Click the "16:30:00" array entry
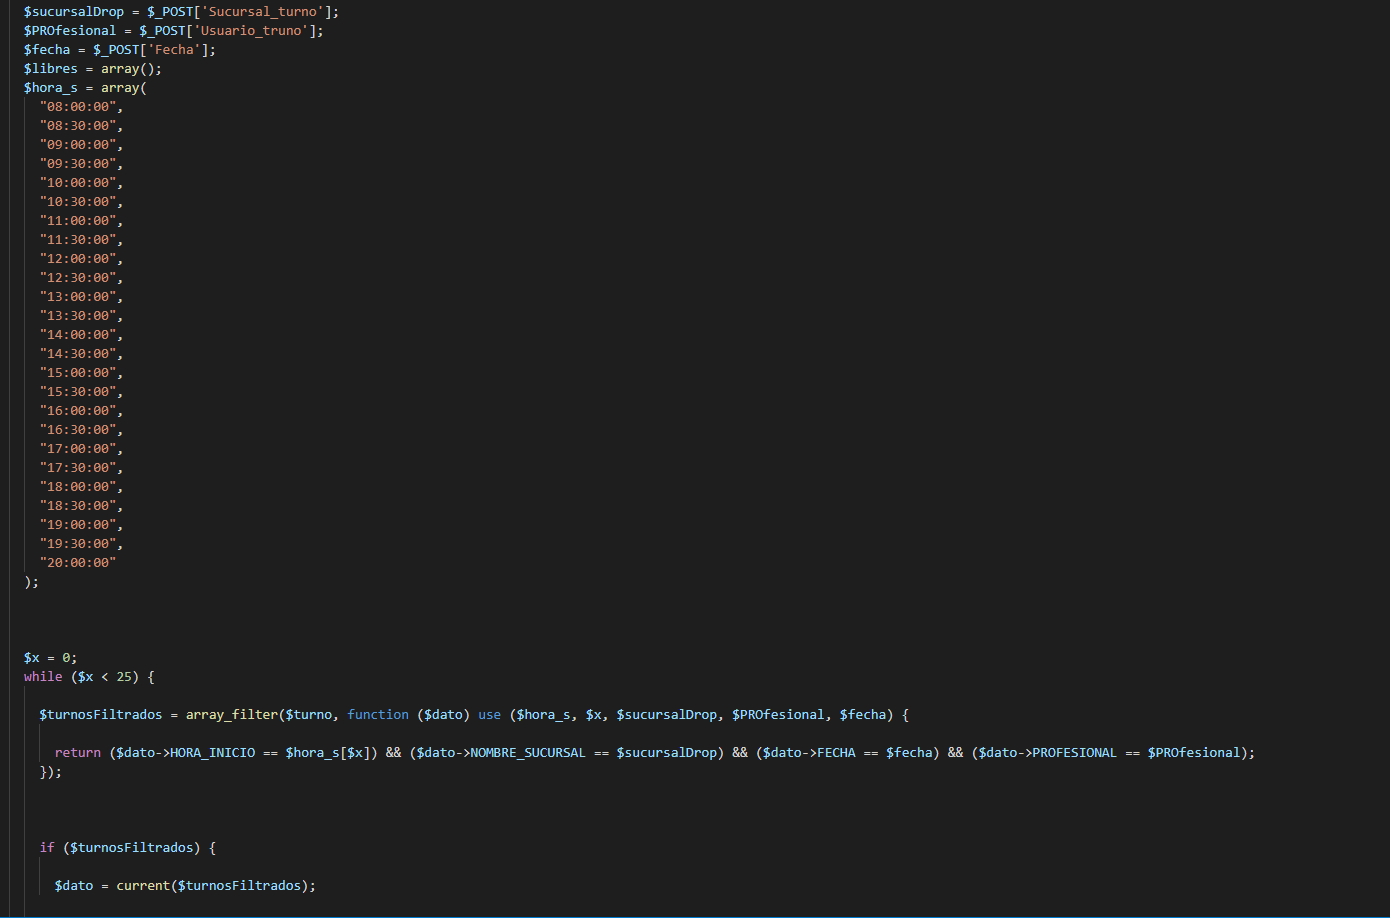This screenshot has width=1390, height=918. pos(78,430)
